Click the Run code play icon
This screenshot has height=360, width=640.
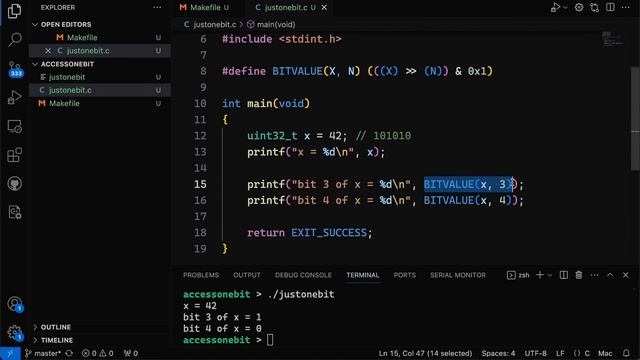(555, 7)
